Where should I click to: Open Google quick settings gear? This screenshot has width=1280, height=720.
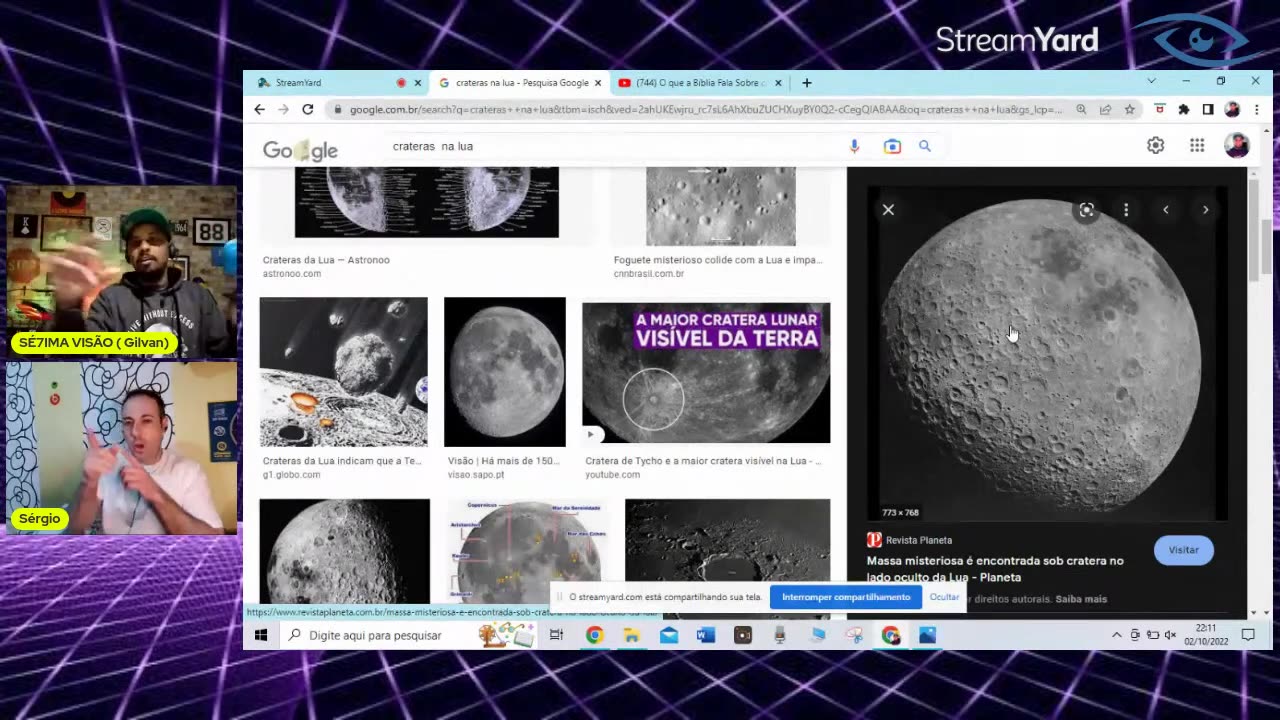1155,146
